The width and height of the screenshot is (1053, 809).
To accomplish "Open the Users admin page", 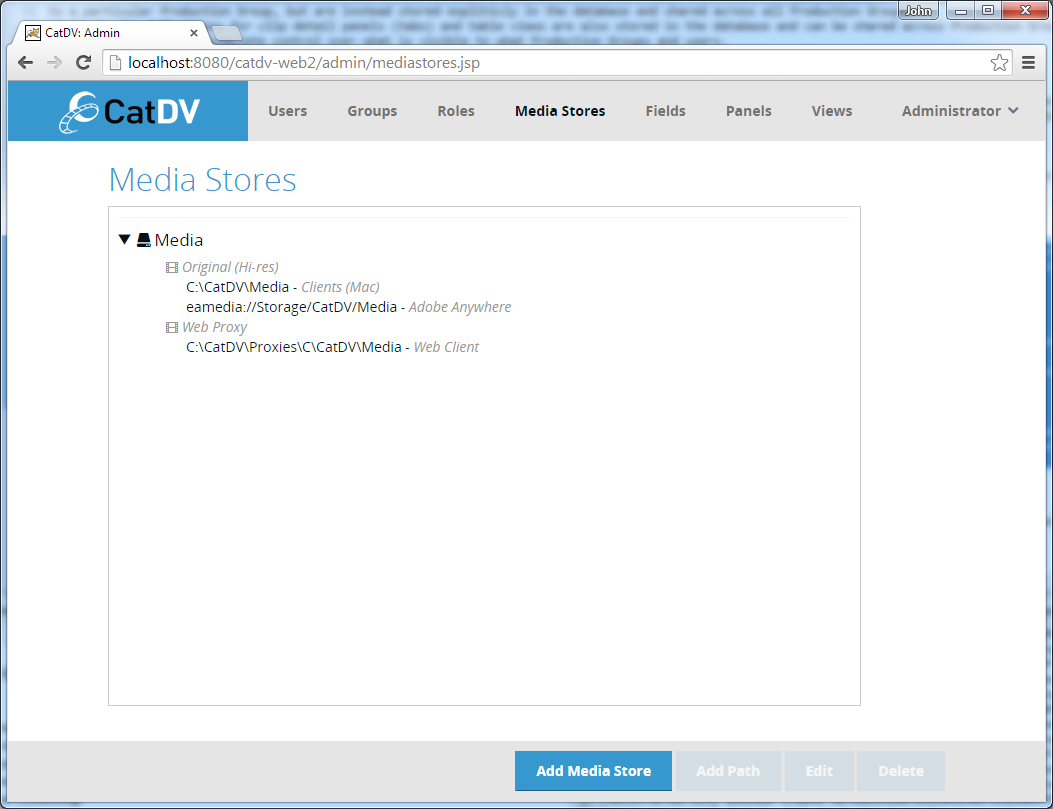I will click(287, 111).
